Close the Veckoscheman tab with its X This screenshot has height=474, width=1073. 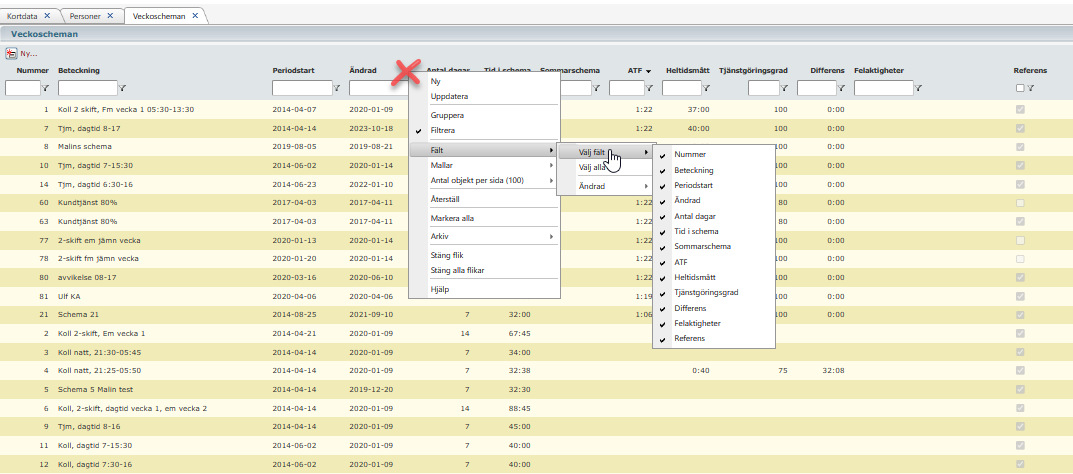point(195,15)
